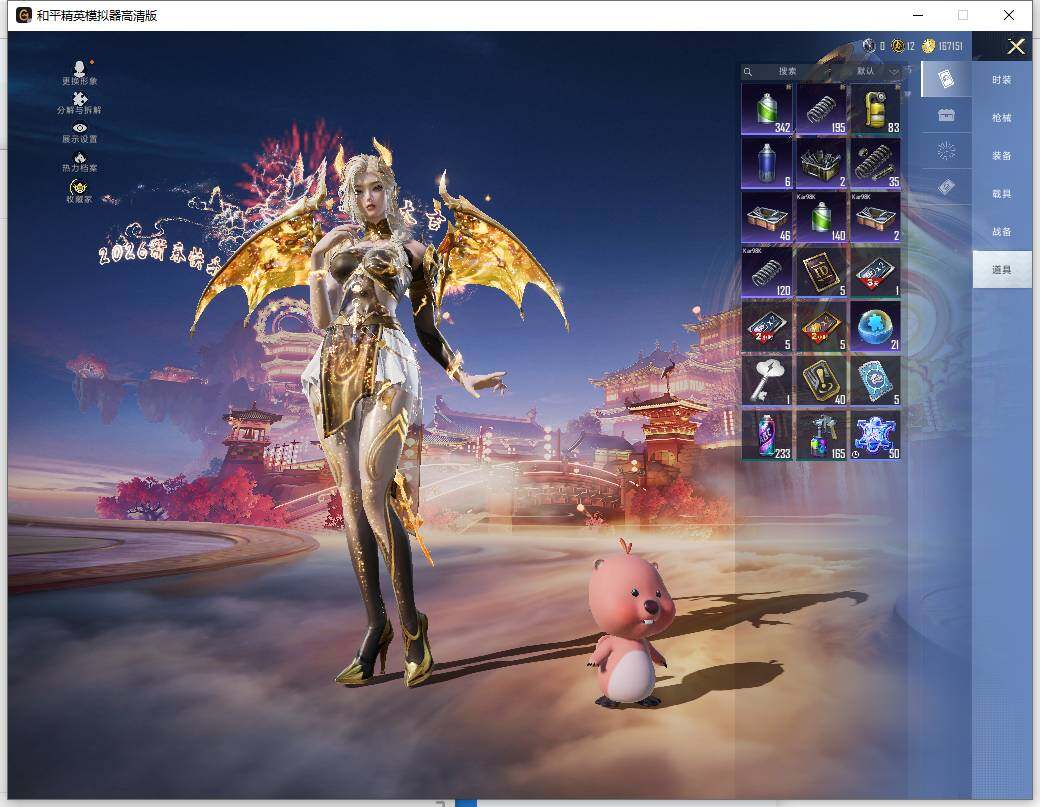Select ABC spray can item with 233
Screen dimensions: 1040x807
coord(767,436)
